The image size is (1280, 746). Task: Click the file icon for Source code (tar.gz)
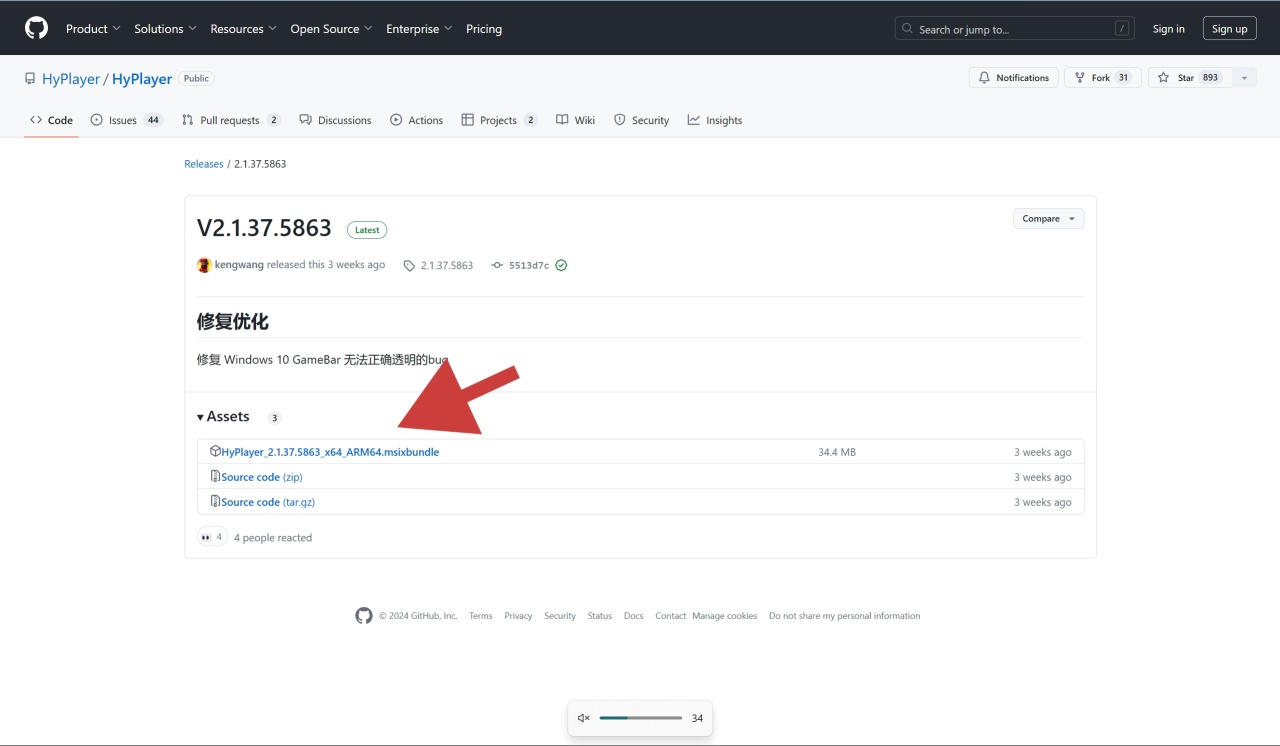215,502
